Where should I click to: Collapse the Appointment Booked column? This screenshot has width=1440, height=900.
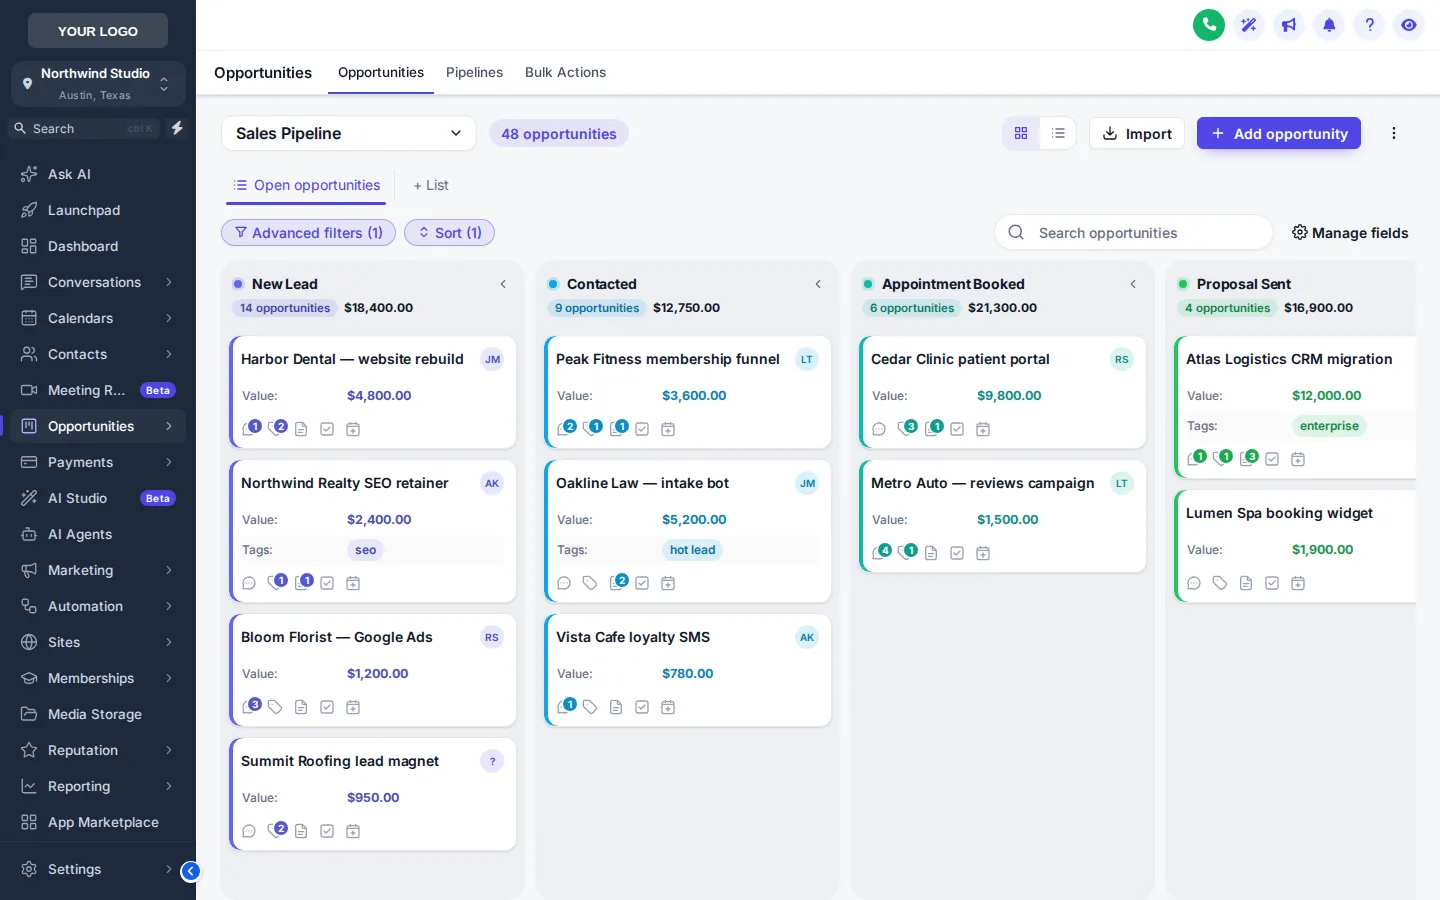pos(1133,284)
